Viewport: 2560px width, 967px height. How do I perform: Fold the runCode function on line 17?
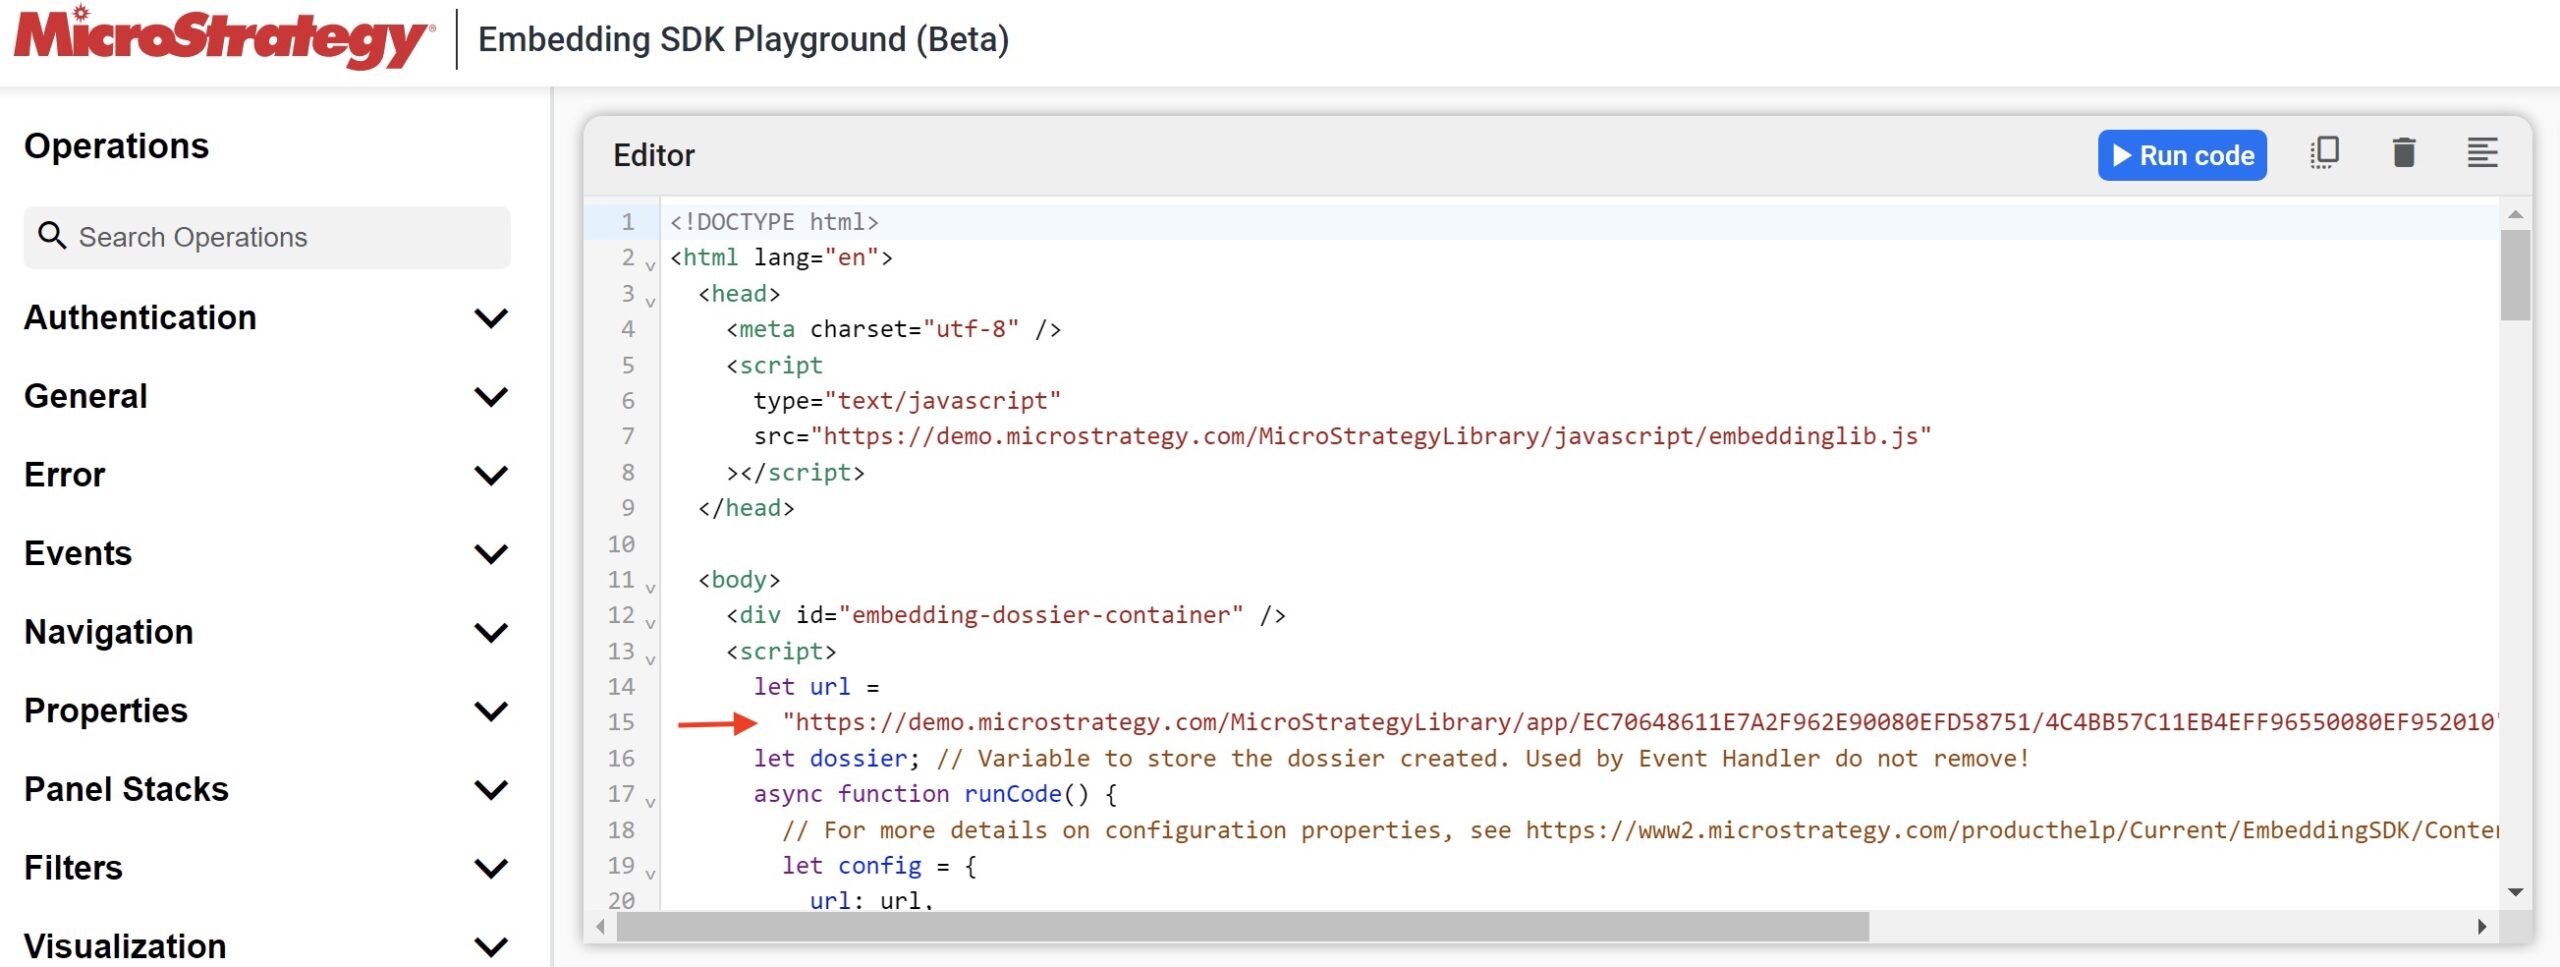point(650,802)
